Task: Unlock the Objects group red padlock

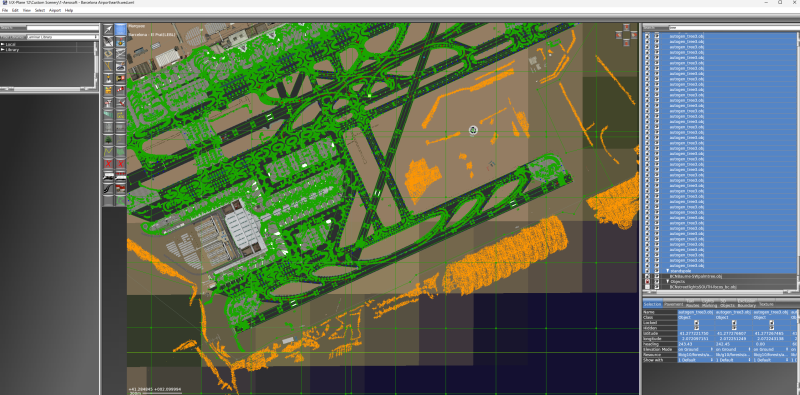Action: 647,282
